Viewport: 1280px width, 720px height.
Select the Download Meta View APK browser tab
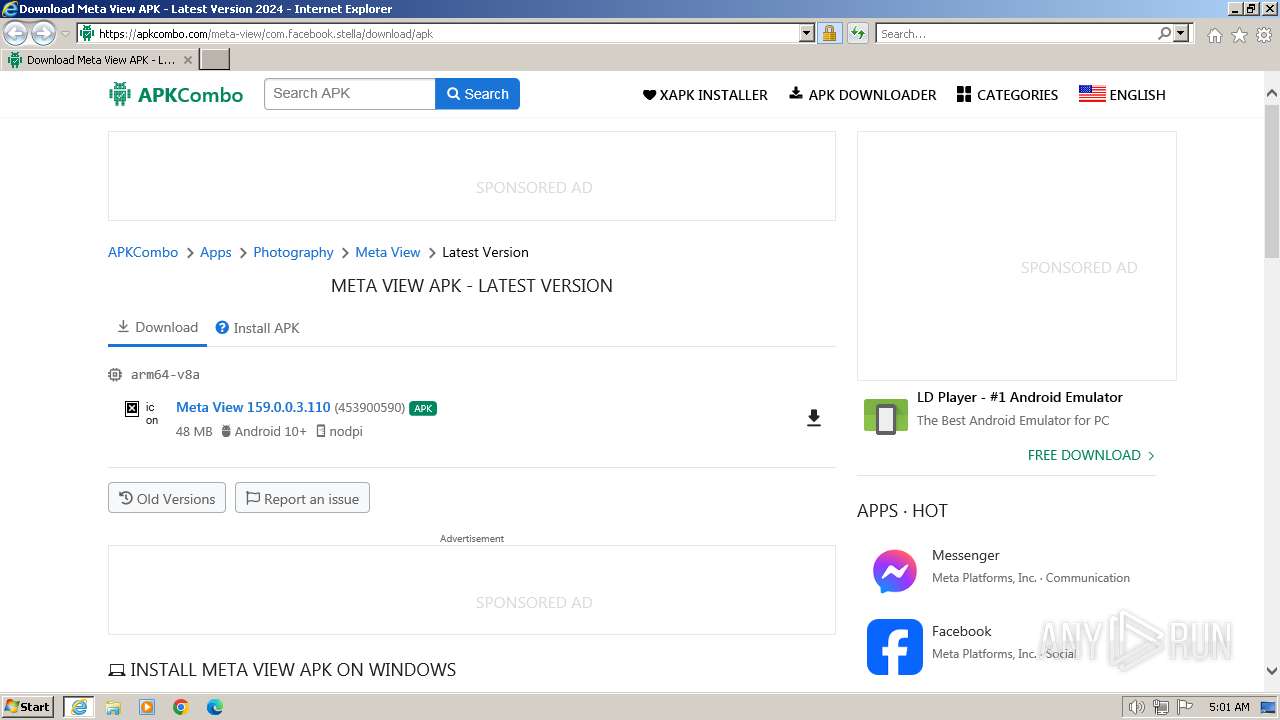pyautogui.click(x=100, y=59)
